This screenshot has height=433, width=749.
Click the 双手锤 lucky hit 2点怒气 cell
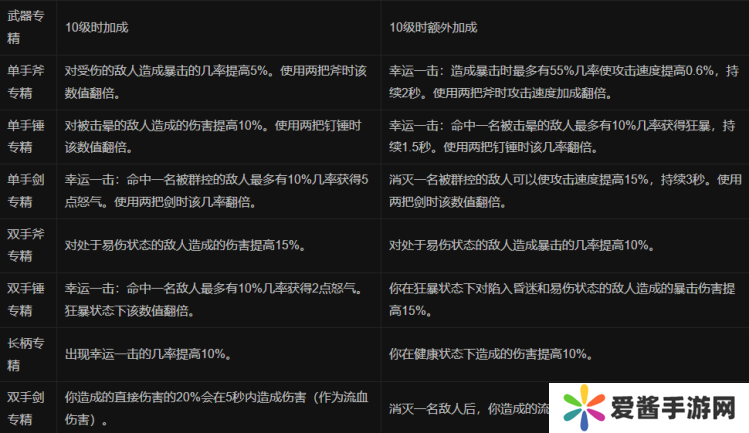217,298
